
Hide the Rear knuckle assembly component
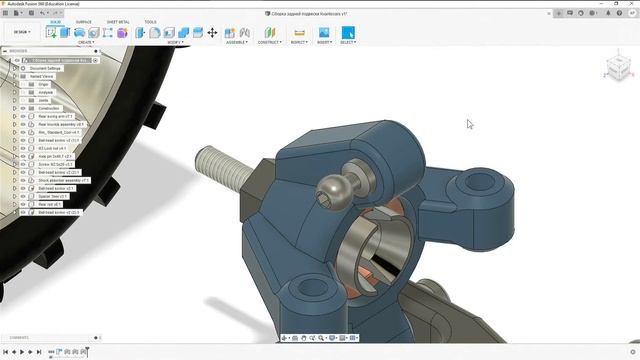pyautogui.click(x=23, y=124)
